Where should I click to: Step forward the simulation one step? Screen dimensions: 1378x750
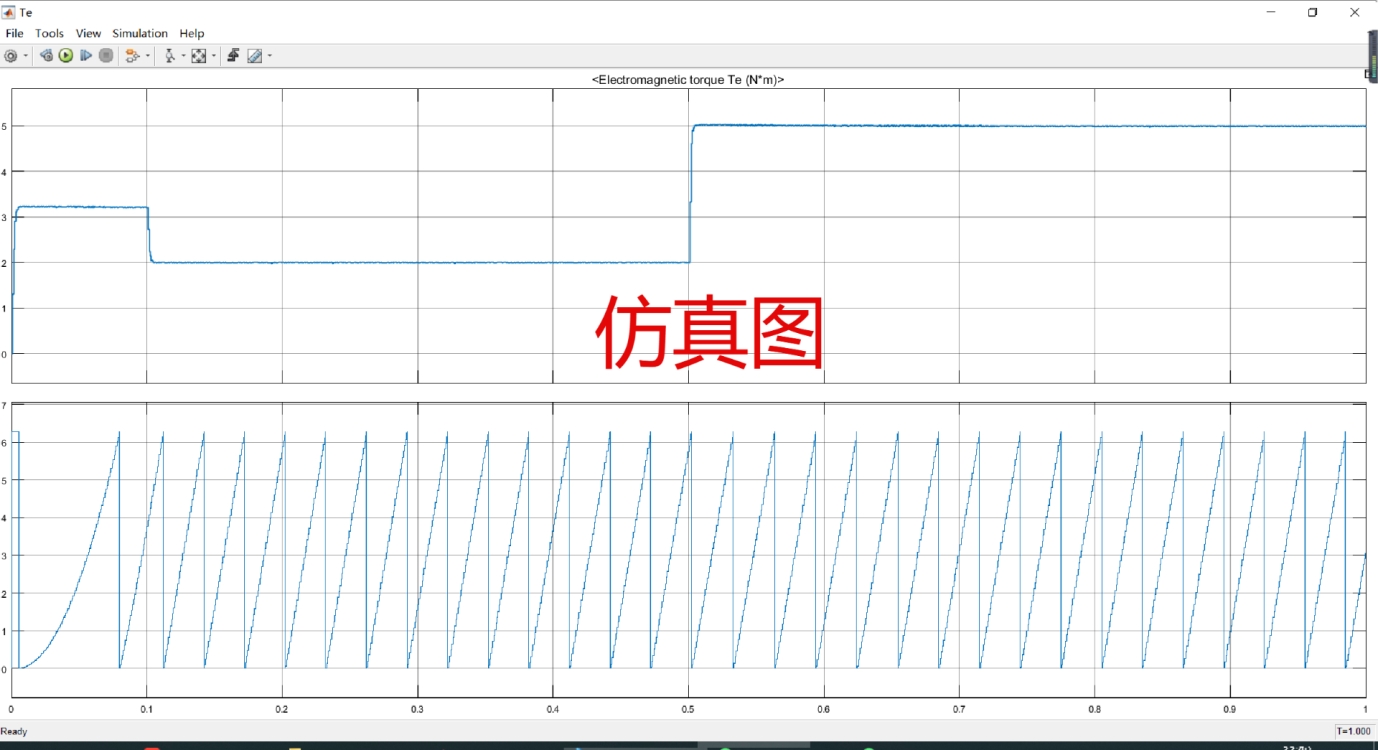[86, 55]
